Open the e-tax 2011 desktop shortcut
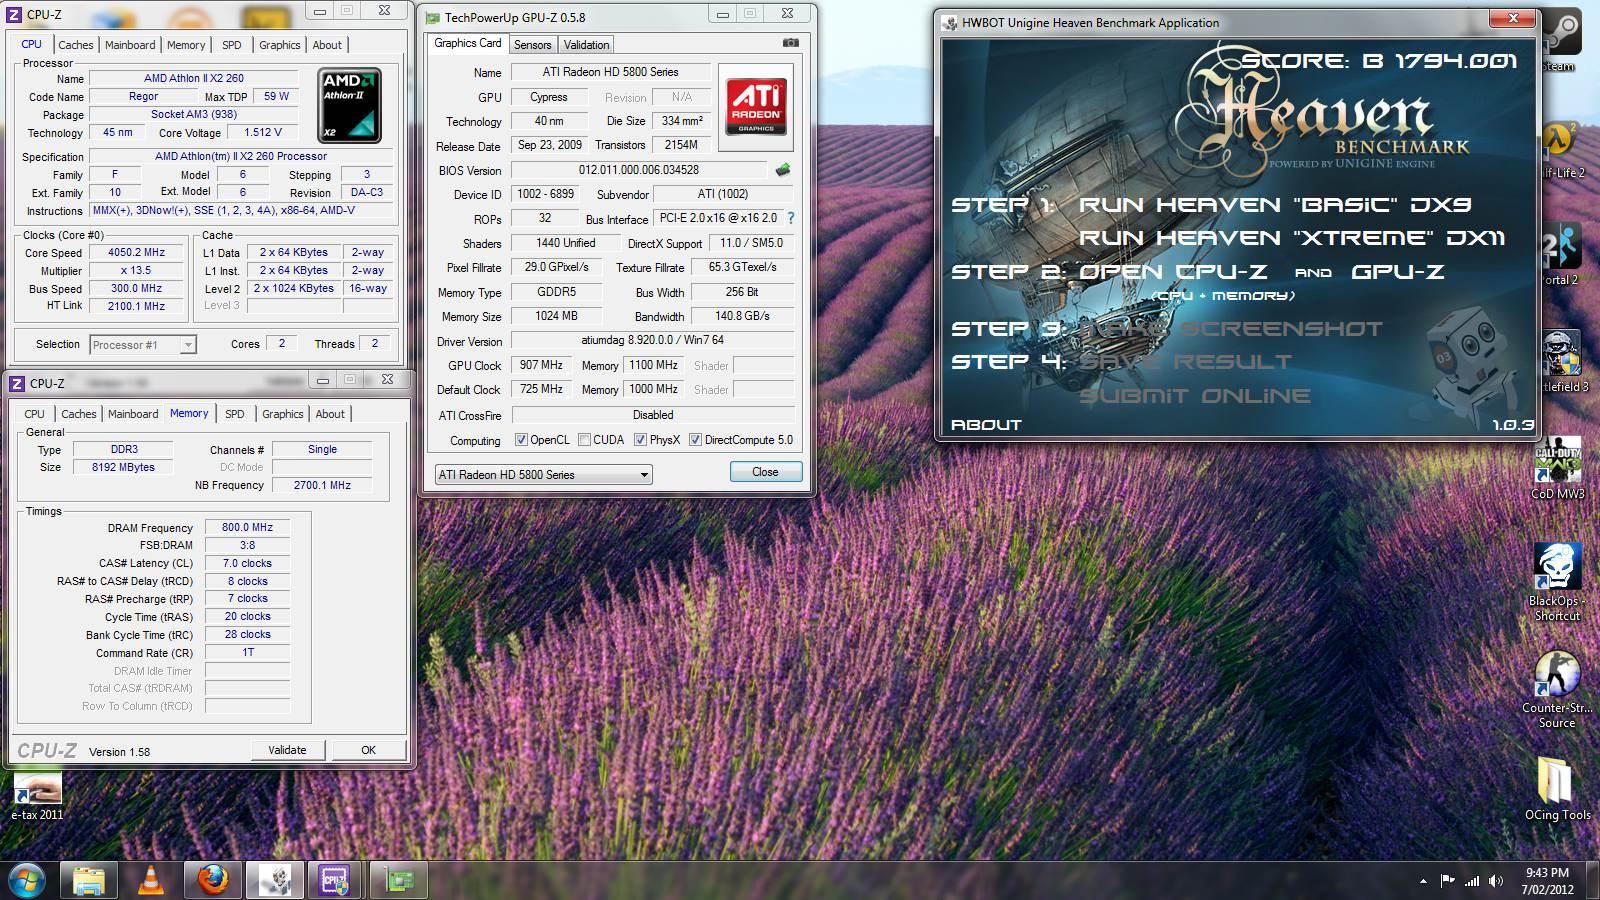The image size is (1600, 900). tap(37, 796)
